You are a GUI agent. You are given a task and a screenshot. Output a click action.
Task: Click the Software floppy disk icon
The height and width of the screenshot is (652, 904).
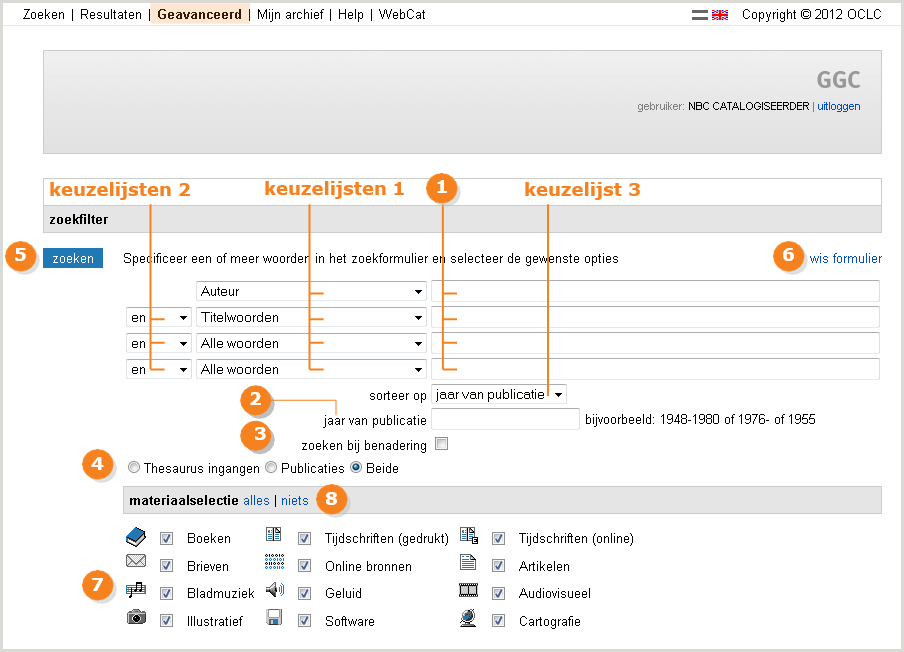[274, 618]
